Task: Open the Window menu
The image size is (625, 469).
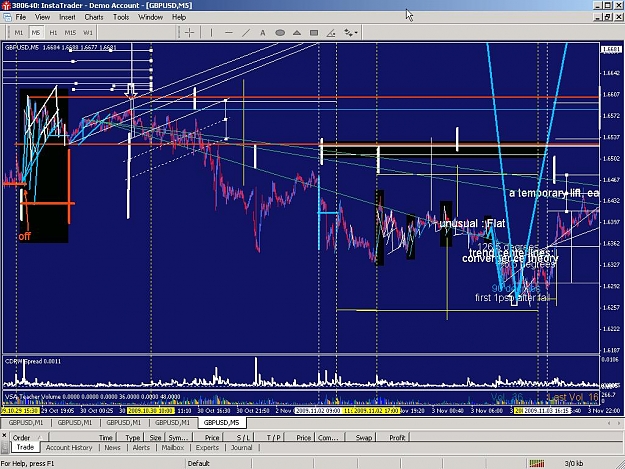Action: 150,17
